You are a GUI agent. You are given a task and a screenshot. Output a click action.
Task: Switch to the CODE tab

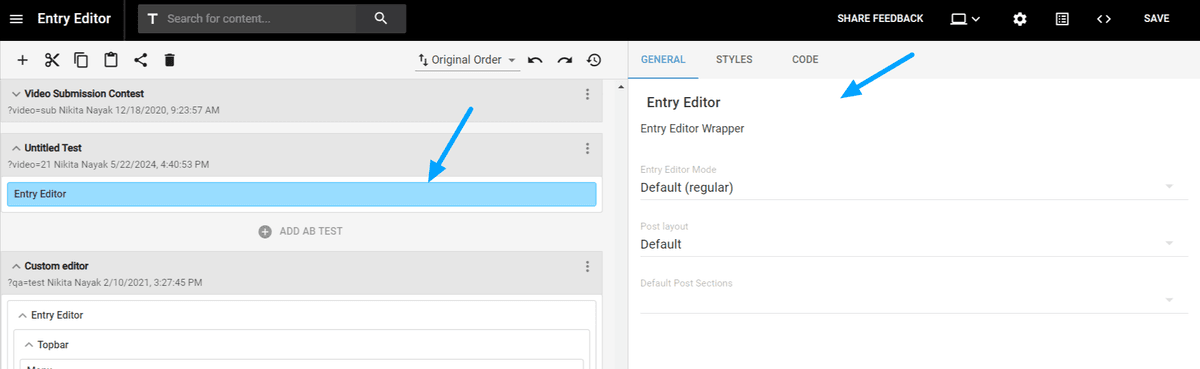click(805, 60)
